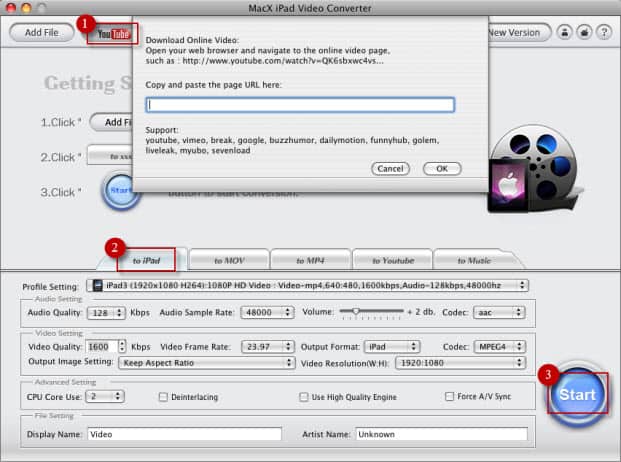Enable the Deinterlacing checkbox
Viewport: 621px width, 462px height.
pyautogui.click(x=163, y=397)
